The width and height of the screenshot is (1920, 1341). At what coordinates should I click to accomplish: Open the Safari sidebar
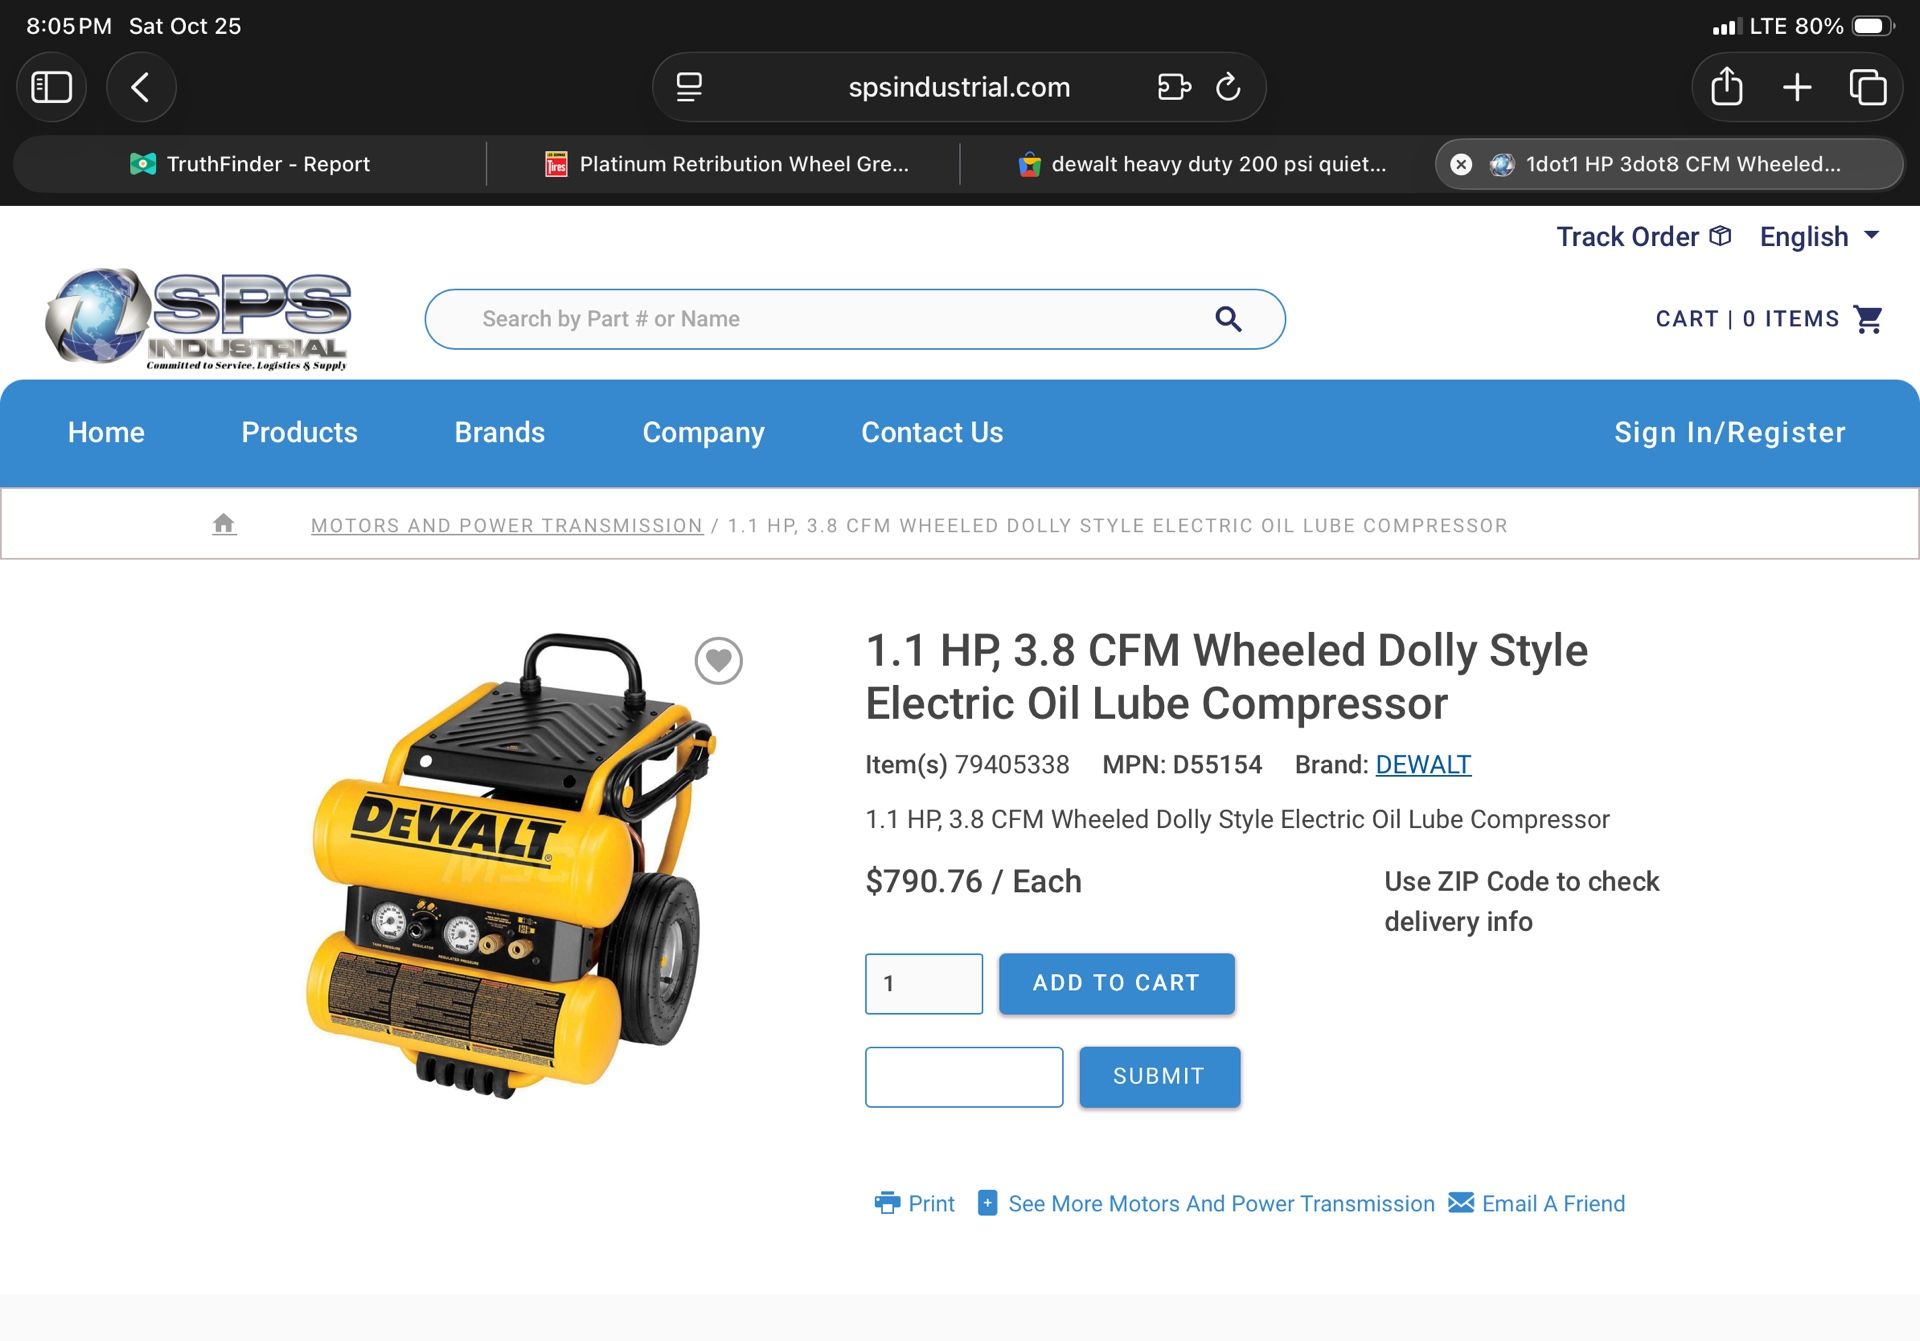[x=52, y=87]
